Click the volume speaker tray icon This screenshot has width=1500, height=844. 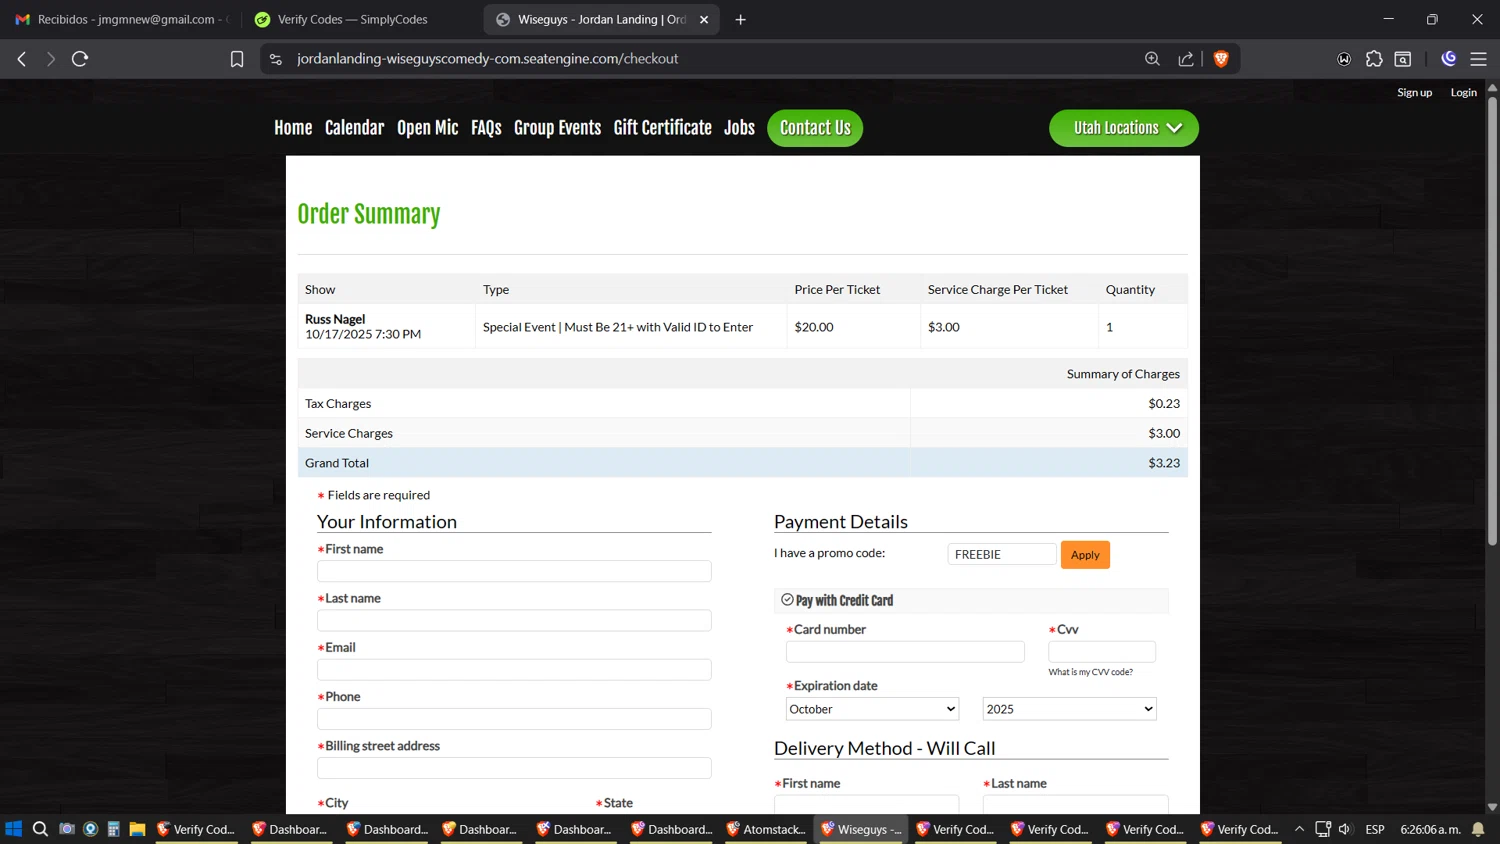(x=1345, y=829)
